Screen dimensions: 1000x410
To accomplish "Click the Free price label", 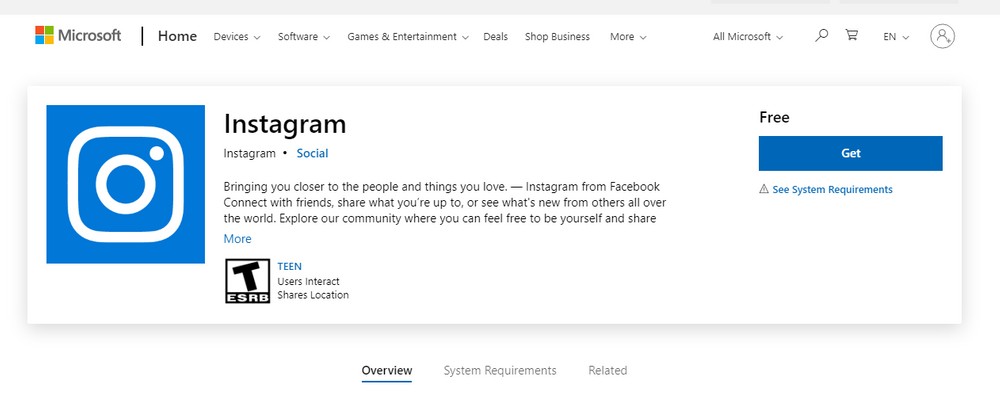I will pos(774,117).
